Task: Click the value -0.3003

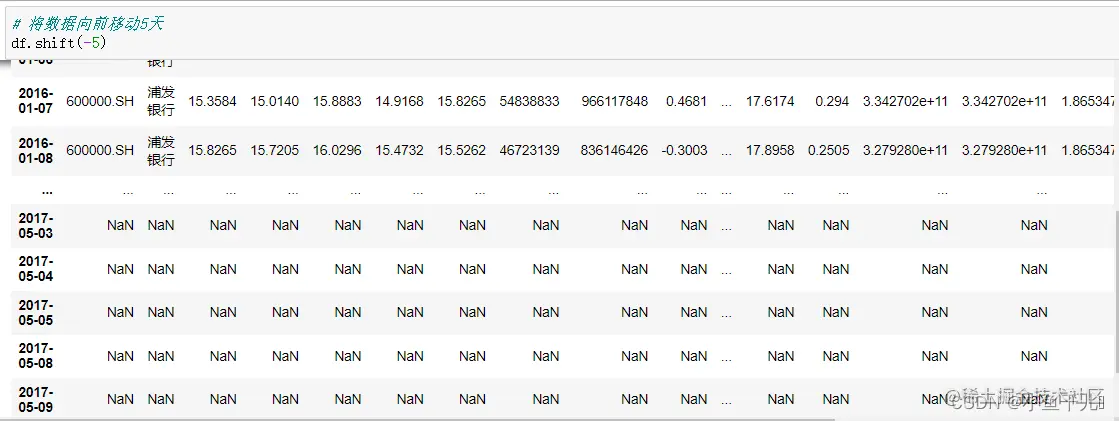Action: 685,151
